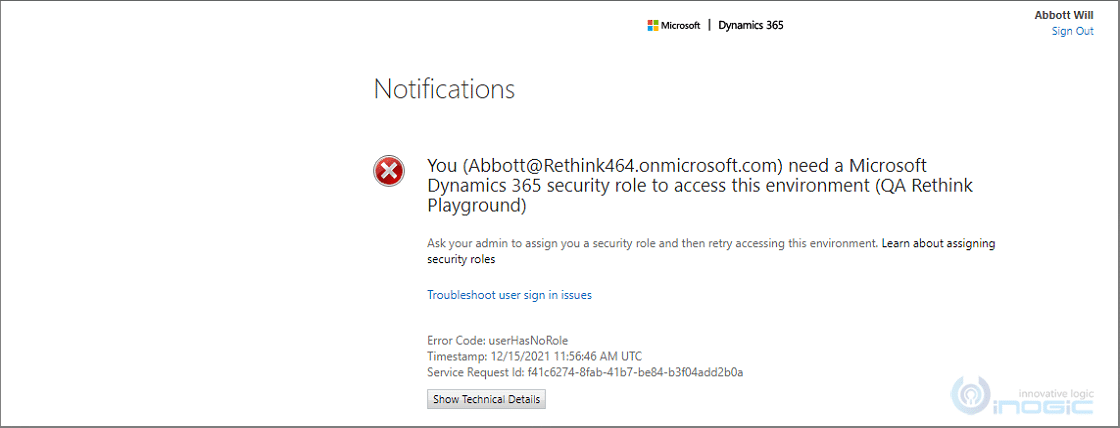Screen dimensions: 1120x428
Task: Click the Abbott Will user name
Action: (1064, 15)
